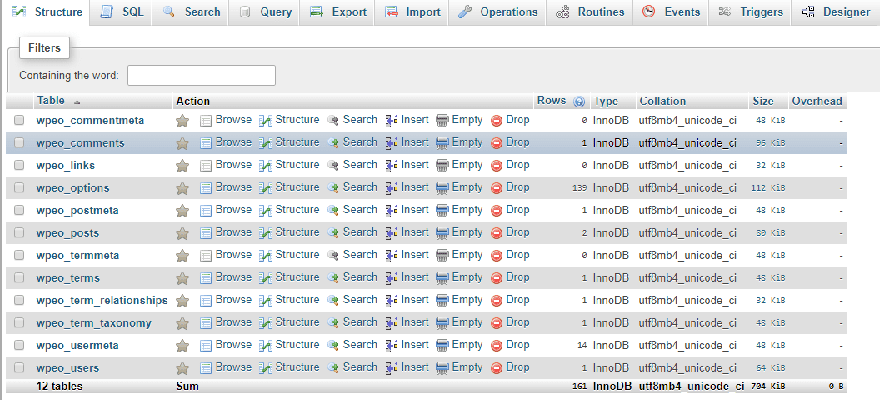Select the Structure tab
880x400 pixels.
47,12
